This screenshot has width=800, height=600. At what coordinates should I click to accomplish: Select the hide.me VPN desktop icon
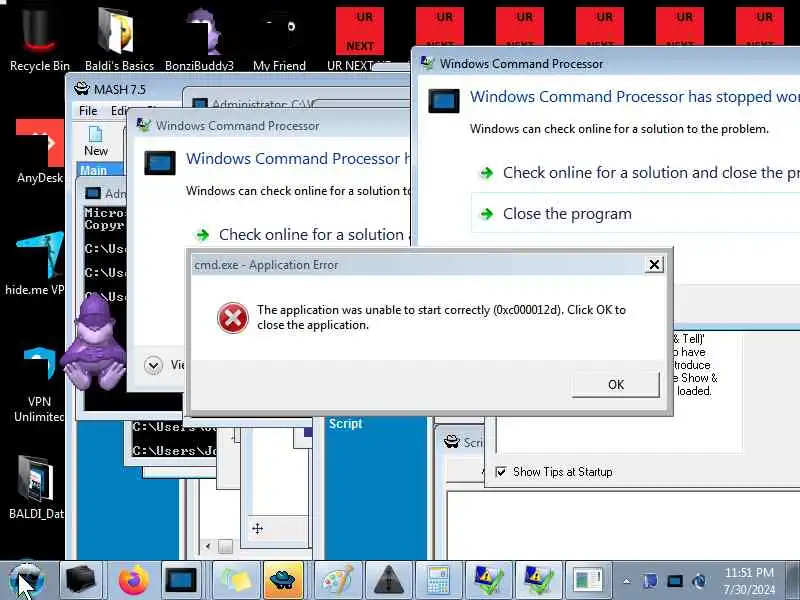click(x=36, y=263)
